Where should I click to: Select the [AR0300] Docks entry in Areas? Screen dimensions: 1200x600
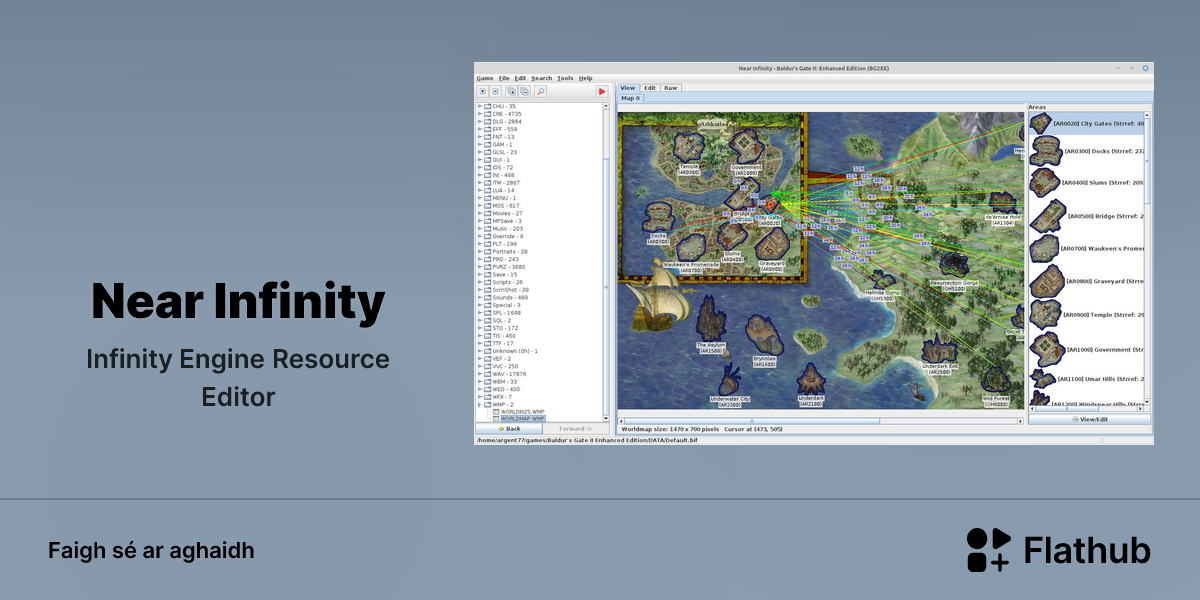1087,152
